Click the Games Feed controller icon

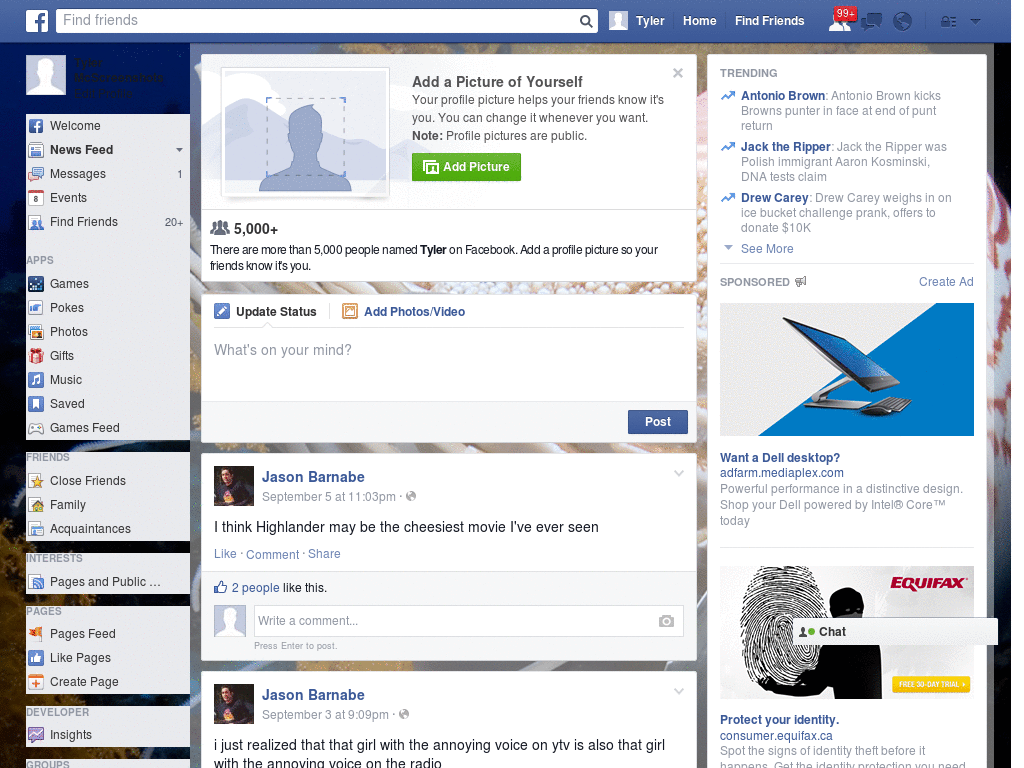coord(36,428)
